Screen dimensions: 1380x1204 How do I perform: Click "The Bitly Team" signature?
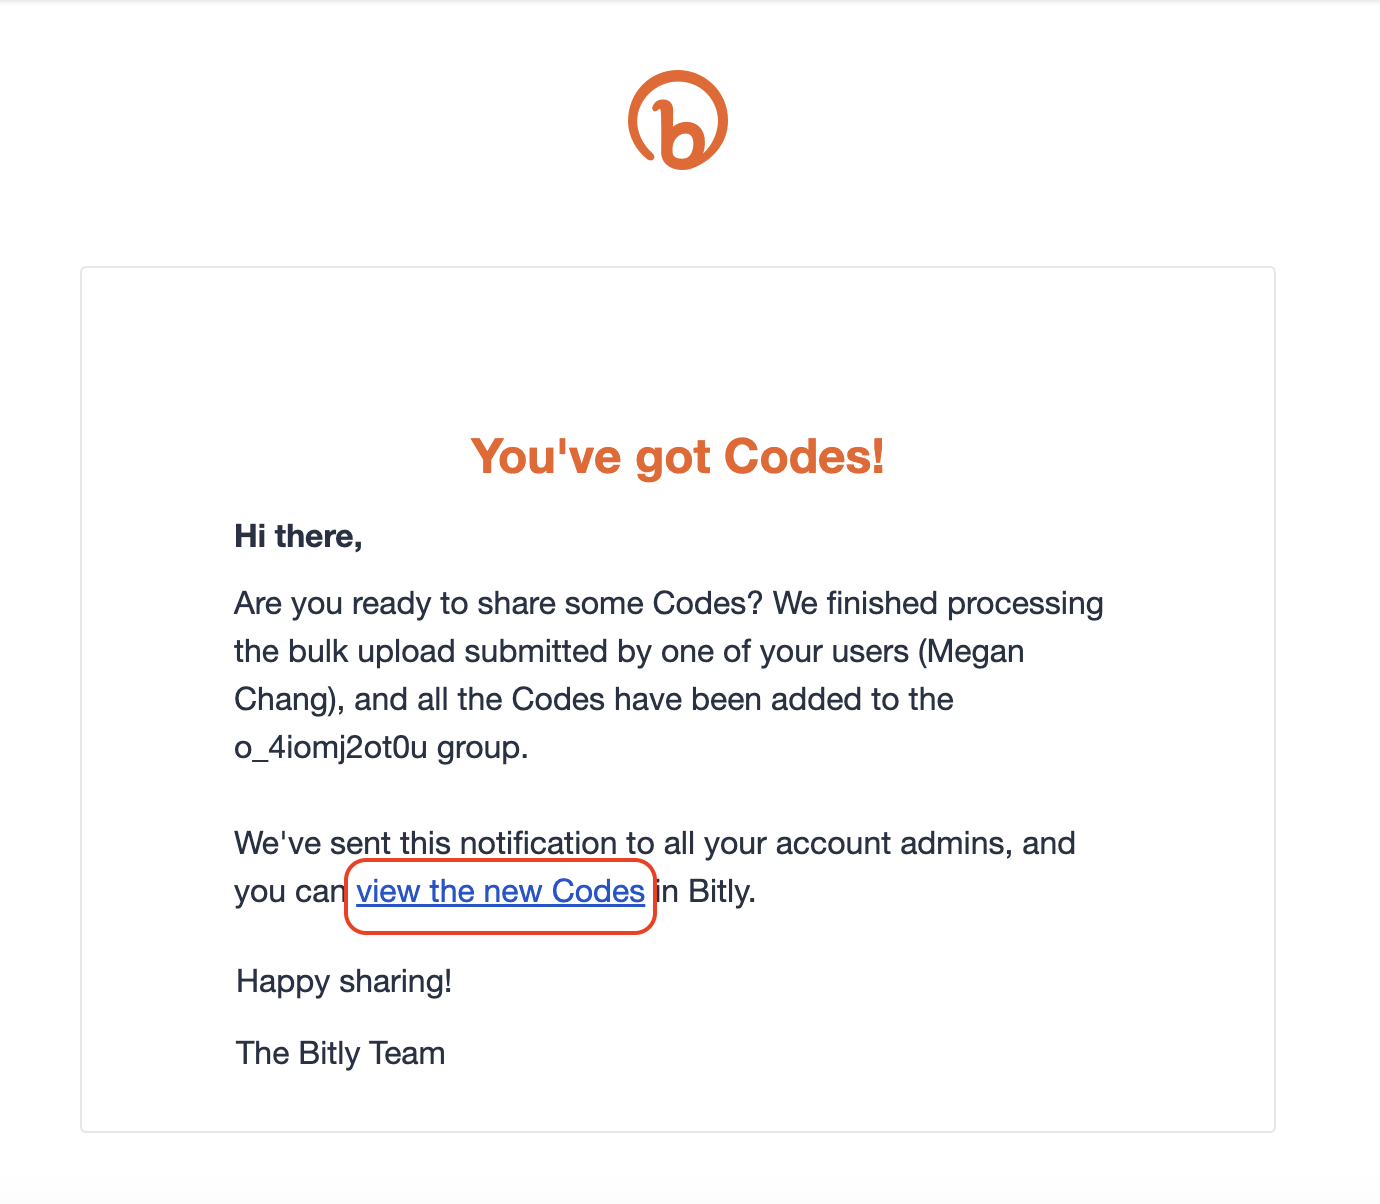(x=341, y=1053)
